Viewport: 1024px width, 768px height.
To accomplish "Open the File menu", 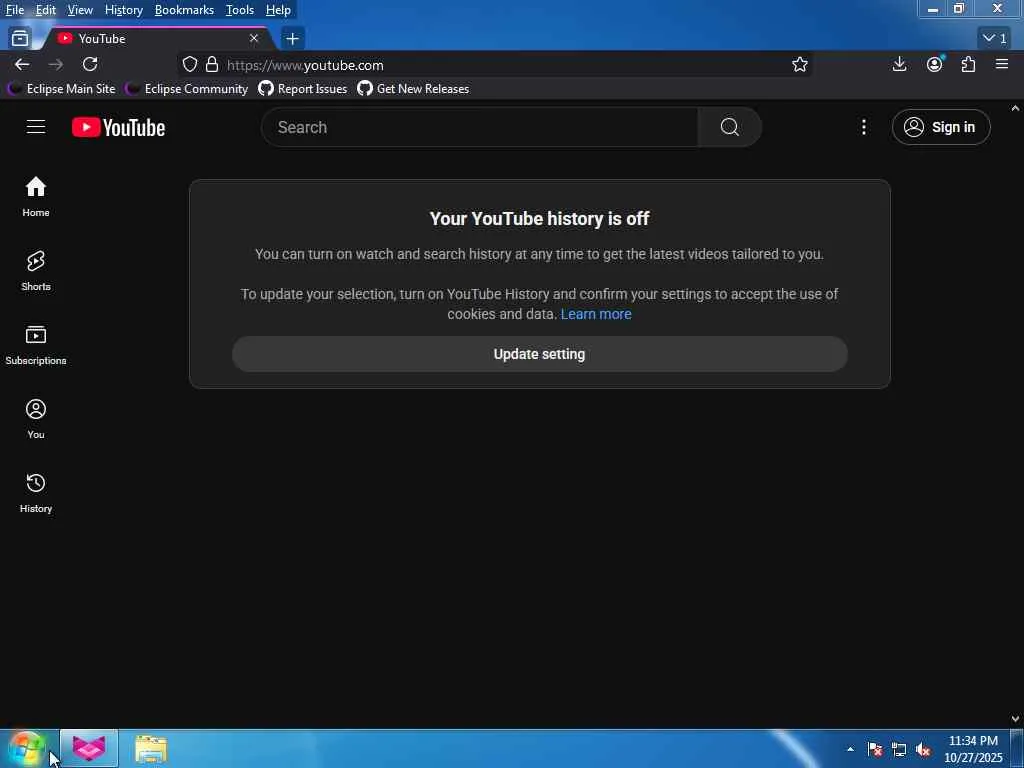I will pyautogui.click(x=14, y=10).
